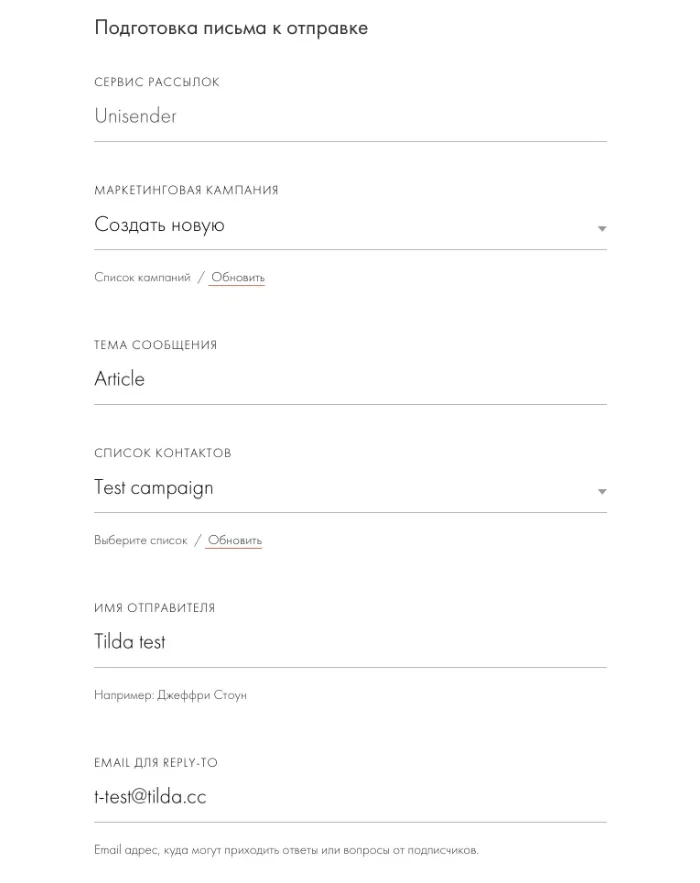Click the "Маркетинговая кампания" label
The image size is (700, 883).
point(186,190)
